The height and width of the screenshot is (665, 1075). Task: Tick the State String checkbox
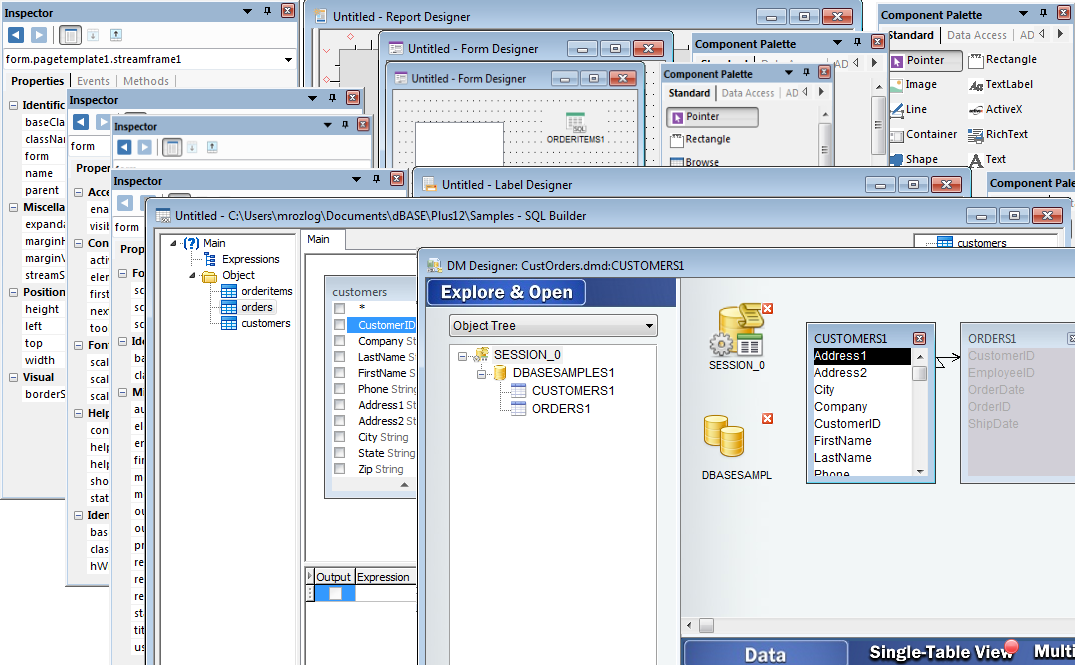[339, 453]
